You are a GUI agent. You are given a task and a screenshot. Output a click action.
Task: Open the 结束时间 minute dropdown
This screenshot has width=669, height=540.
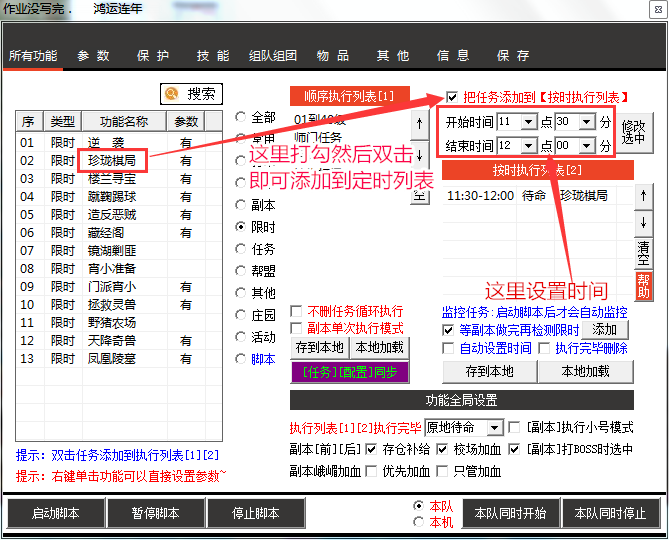(588, 146)
